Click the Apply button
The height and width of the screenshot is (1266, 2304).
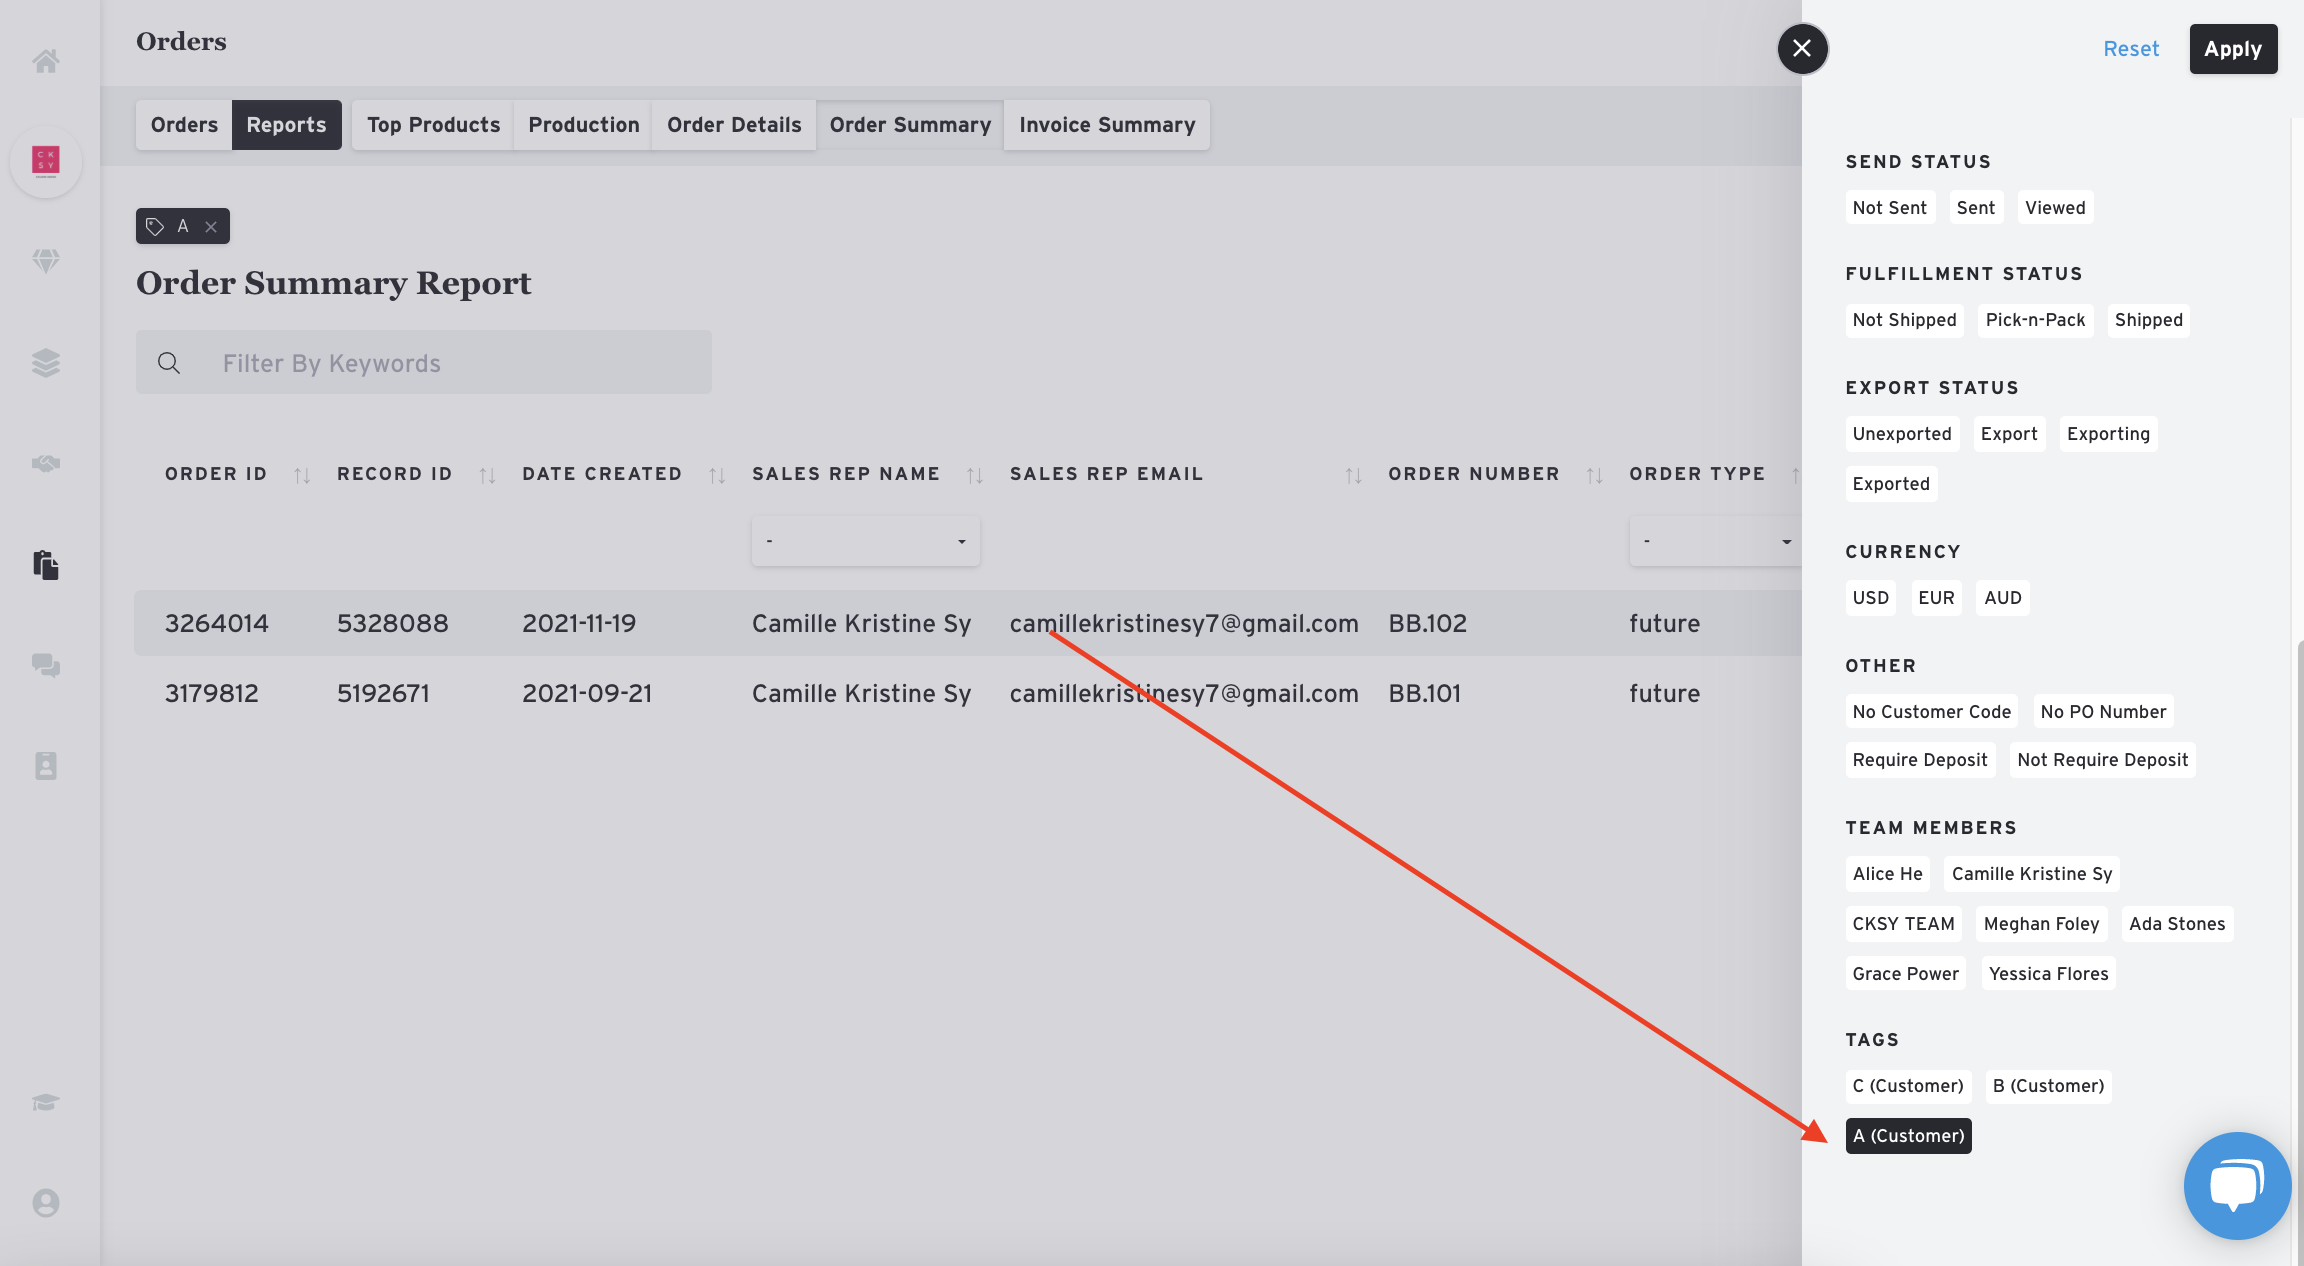click(x=2233, y=49)
